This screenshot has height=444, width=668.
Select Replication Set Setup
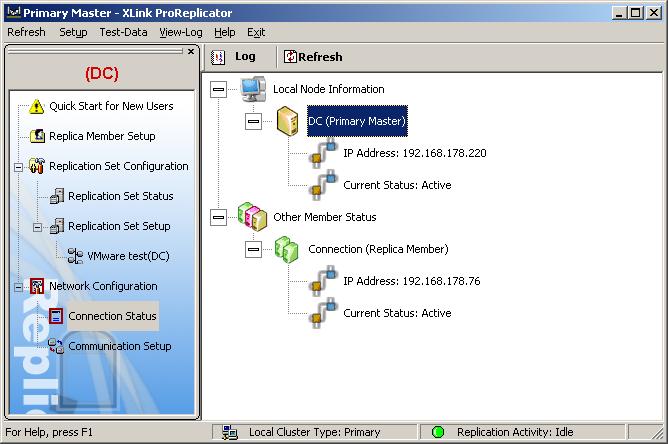coord(119,226)
